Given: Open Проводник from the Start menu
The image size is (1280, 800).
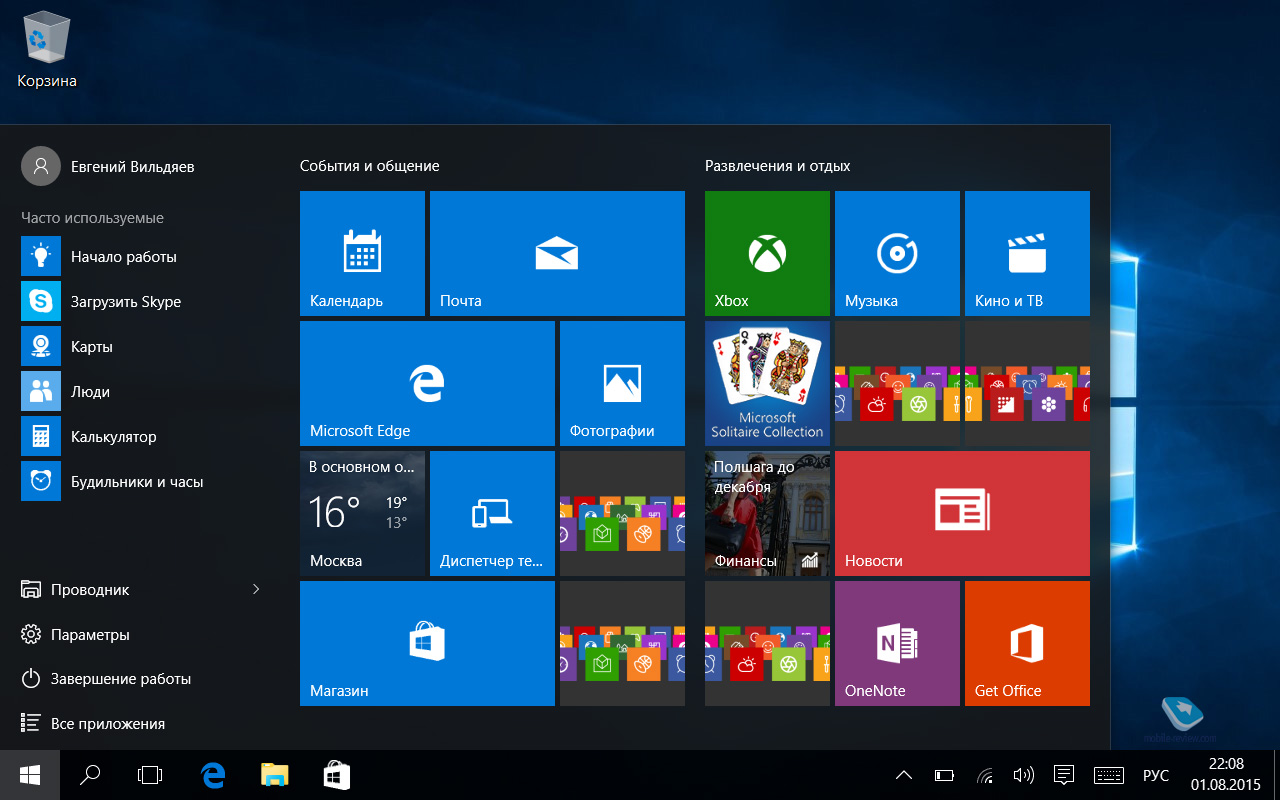Looking at the screenshot, I should (90, 590).
